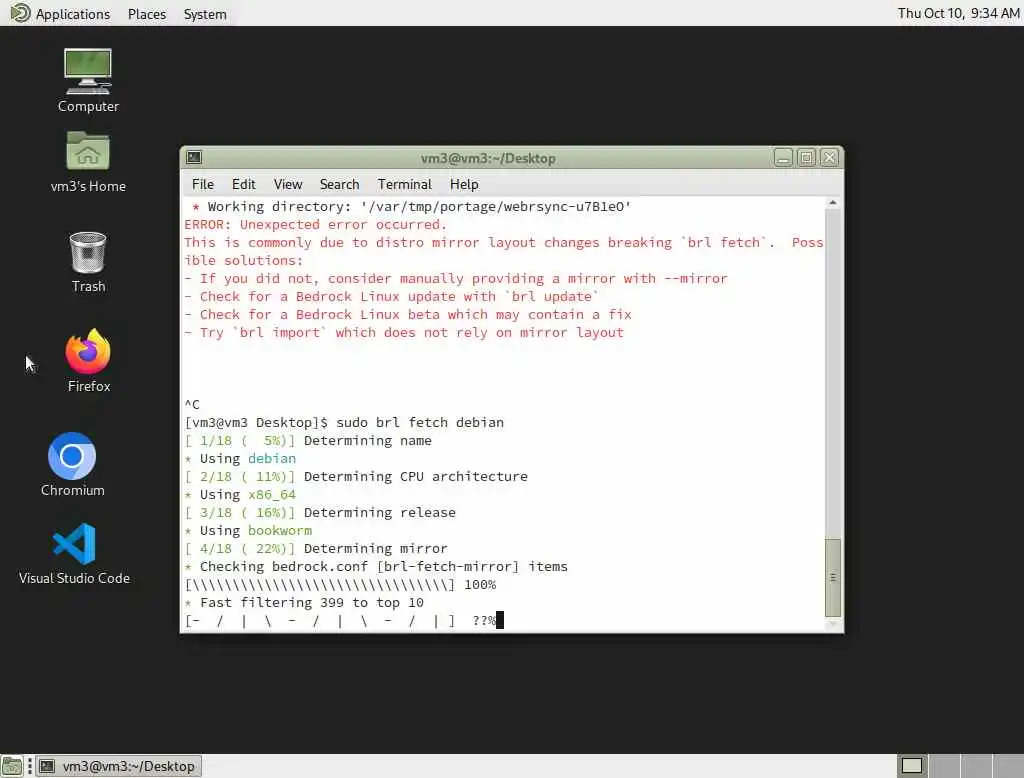Open the Places menu
Screen dimensions: 1024x778
pos(147,14)
